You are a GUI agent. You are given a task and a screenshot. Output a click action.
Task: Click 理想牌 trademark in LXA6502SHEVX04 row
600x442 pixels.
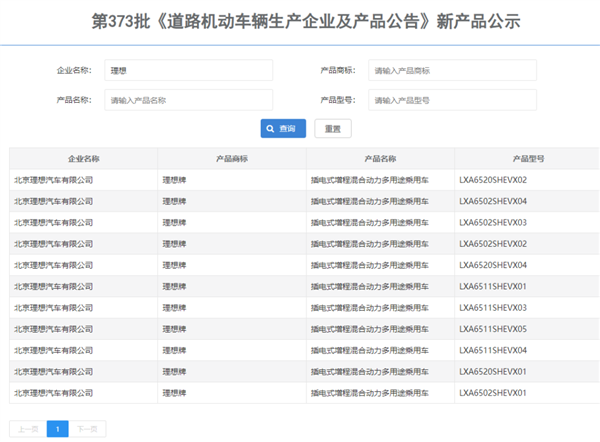[x=174, y=201]
